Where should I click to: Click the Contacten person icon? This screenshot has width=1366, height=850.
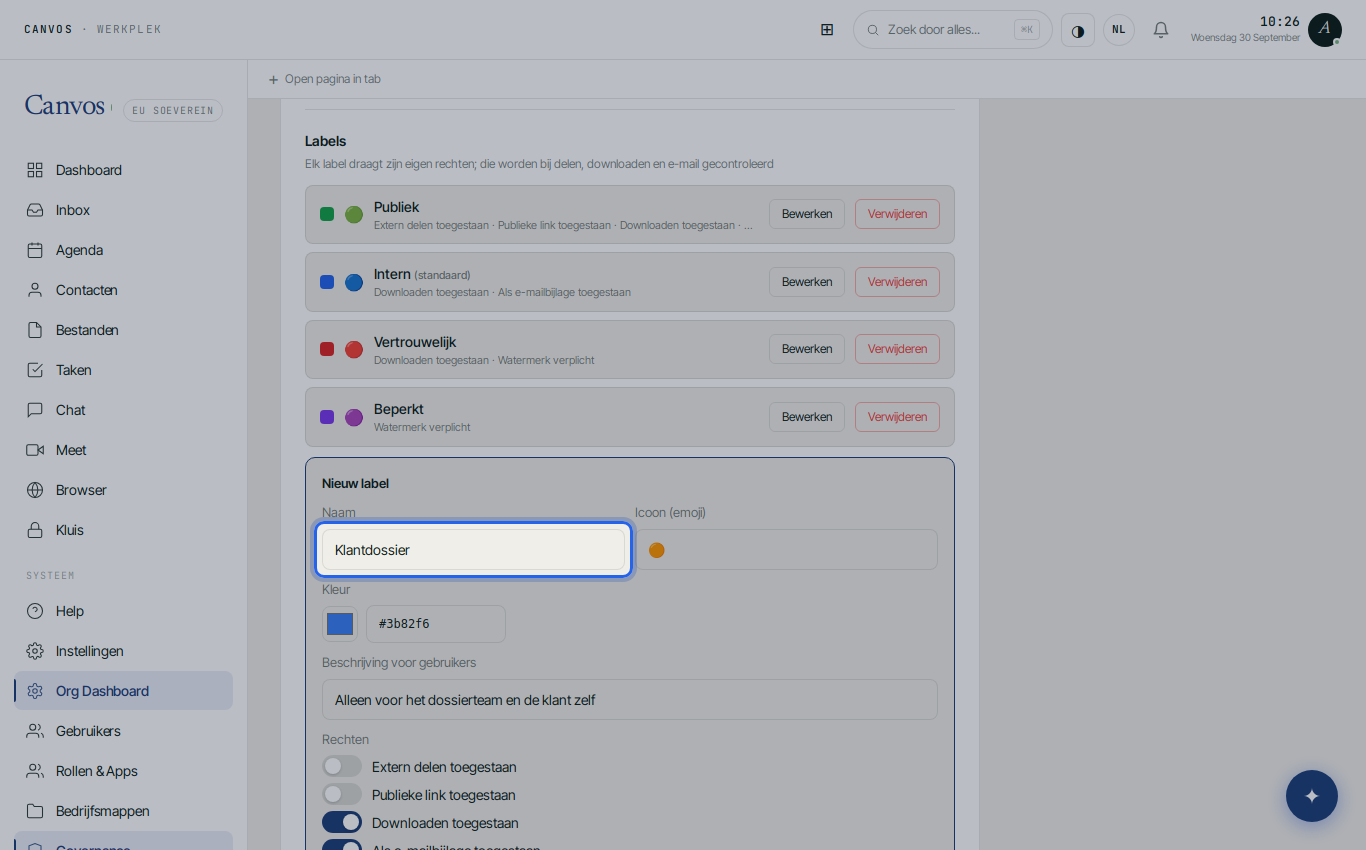click(x=35, y=290)
